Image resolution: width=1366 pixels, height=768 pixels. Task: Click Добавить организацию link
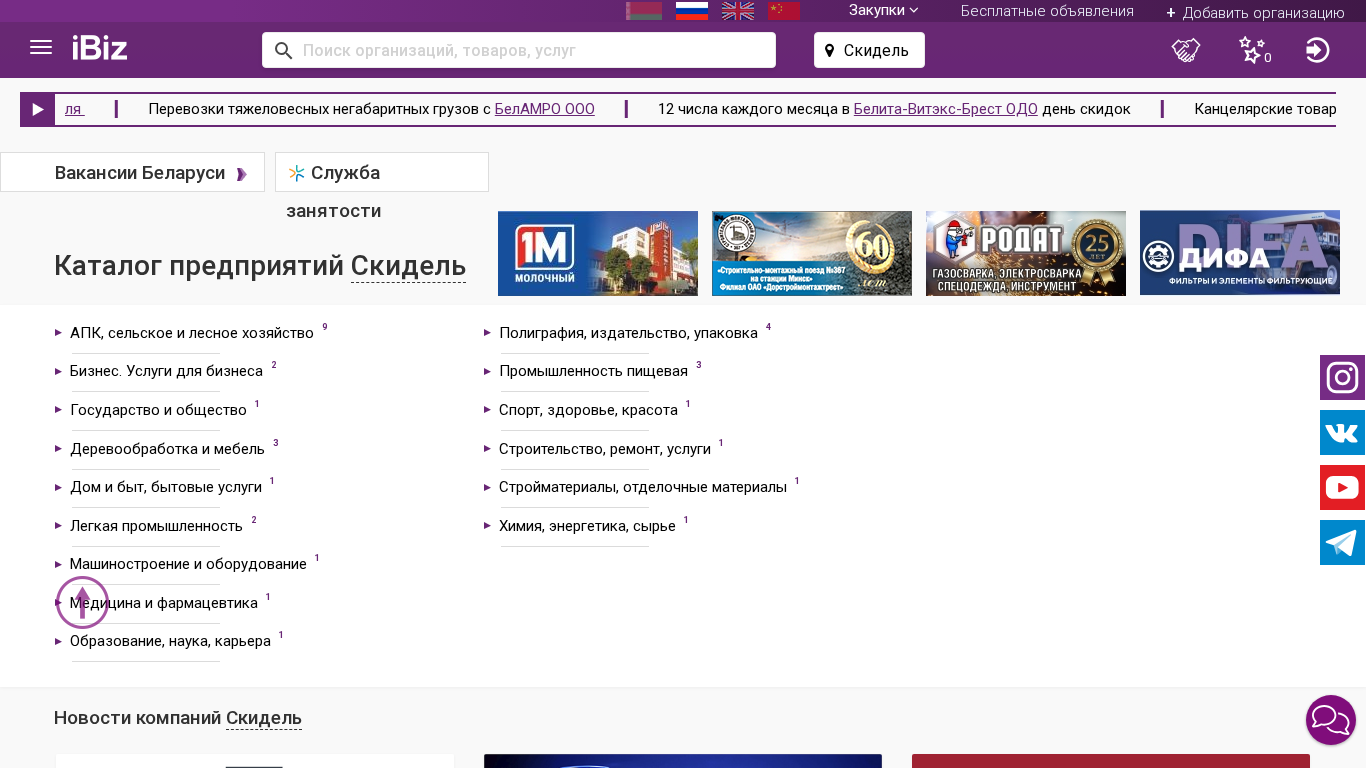coord(1255,13)
